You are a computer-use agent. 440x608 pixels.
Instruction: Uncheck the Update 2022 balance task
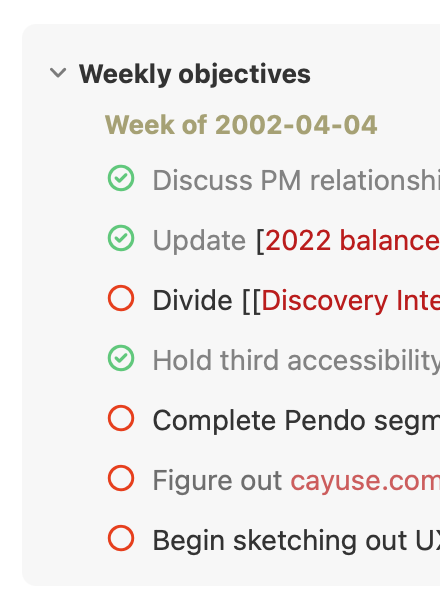click(x=121, y=238)
